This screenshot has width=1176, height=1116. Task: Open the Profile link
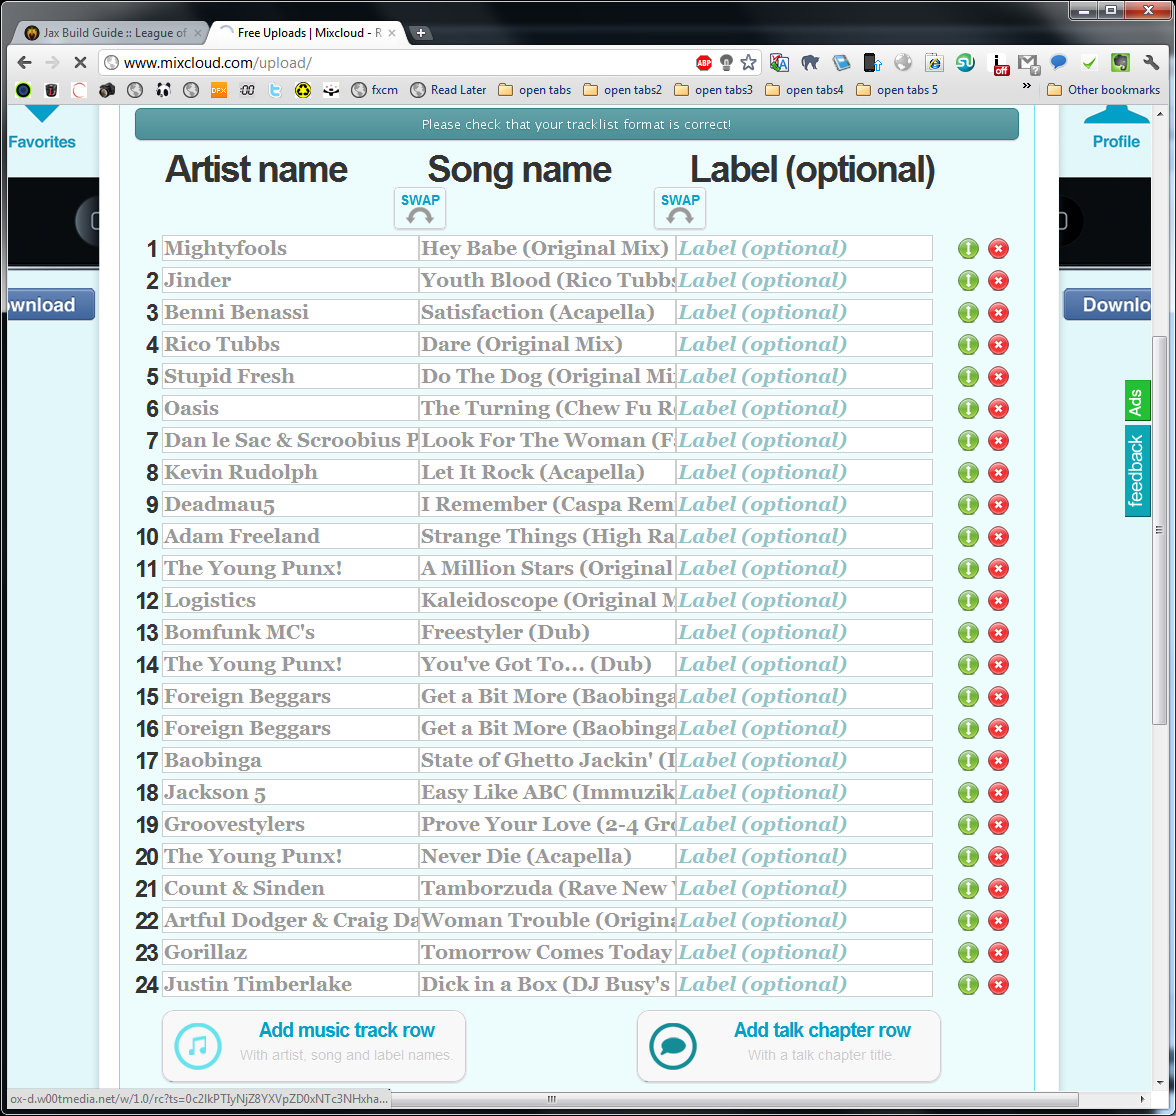pyautogui.click(x=1116, y=141)
